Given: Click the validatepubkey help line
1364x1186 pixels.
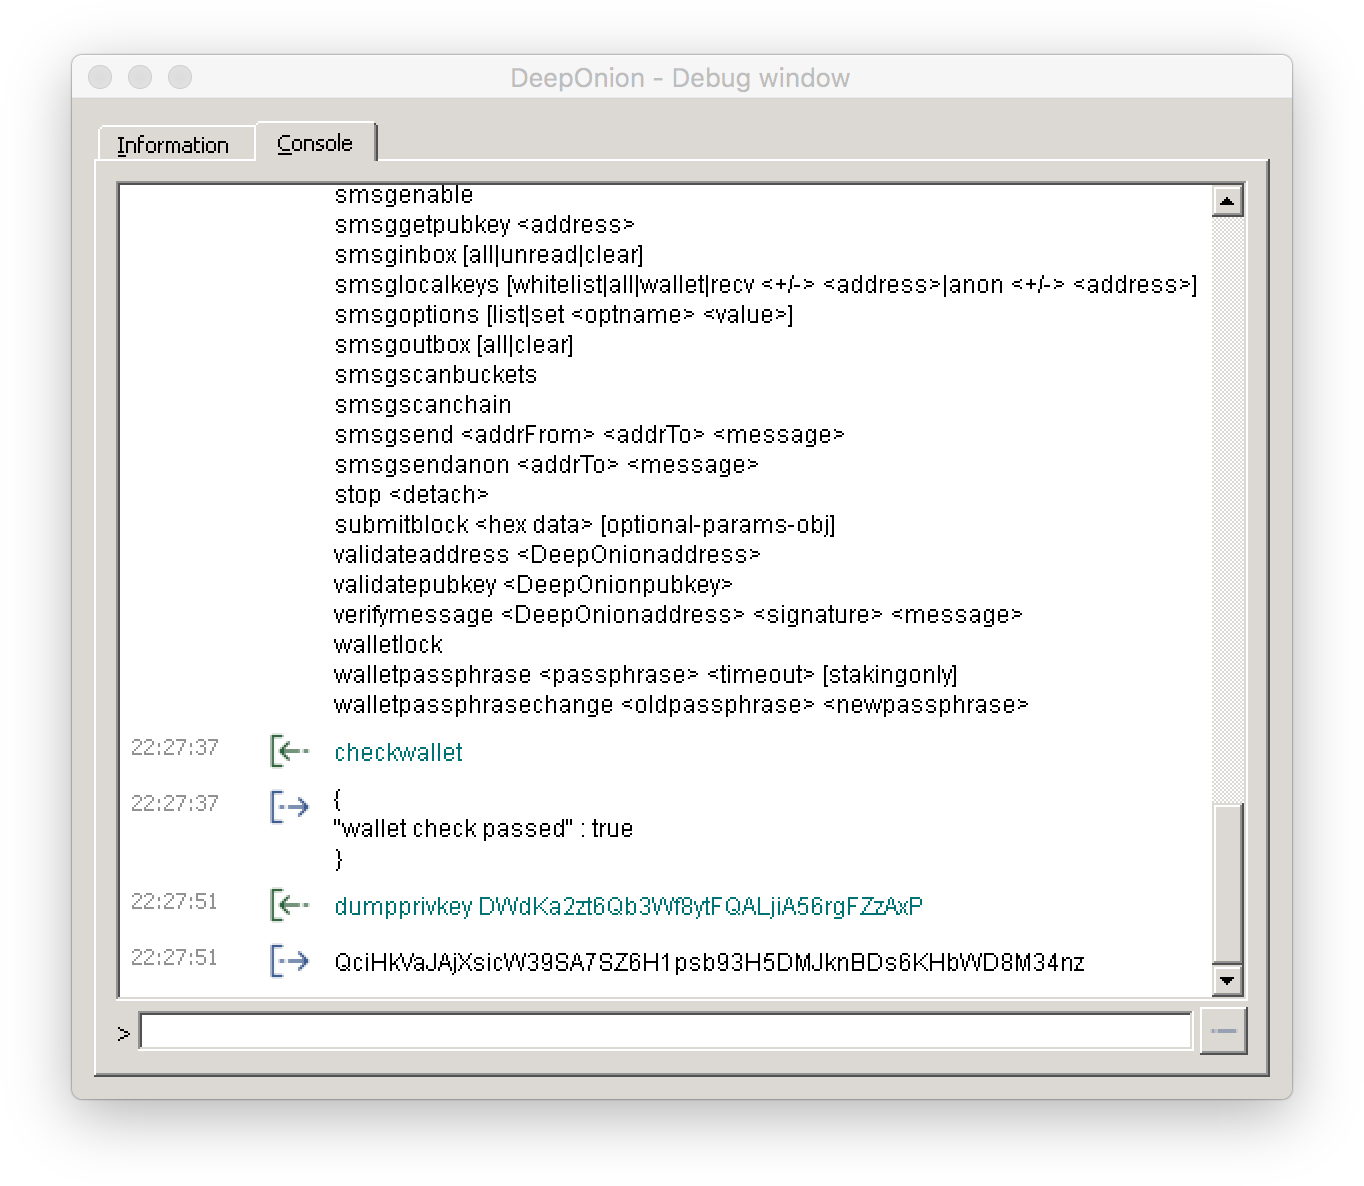Looking at the screenshot, I should [533, 584].
